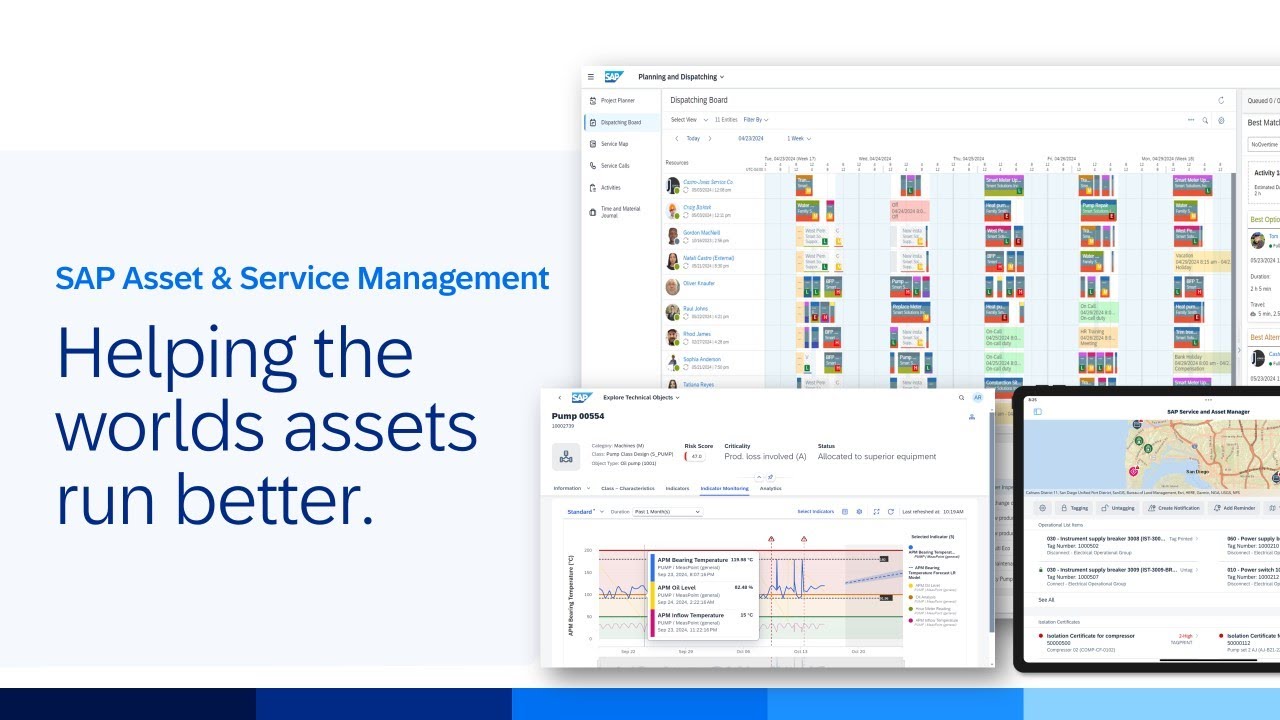Click first alert warning marker on chart

pyautogui.click(x=771, y=539)
